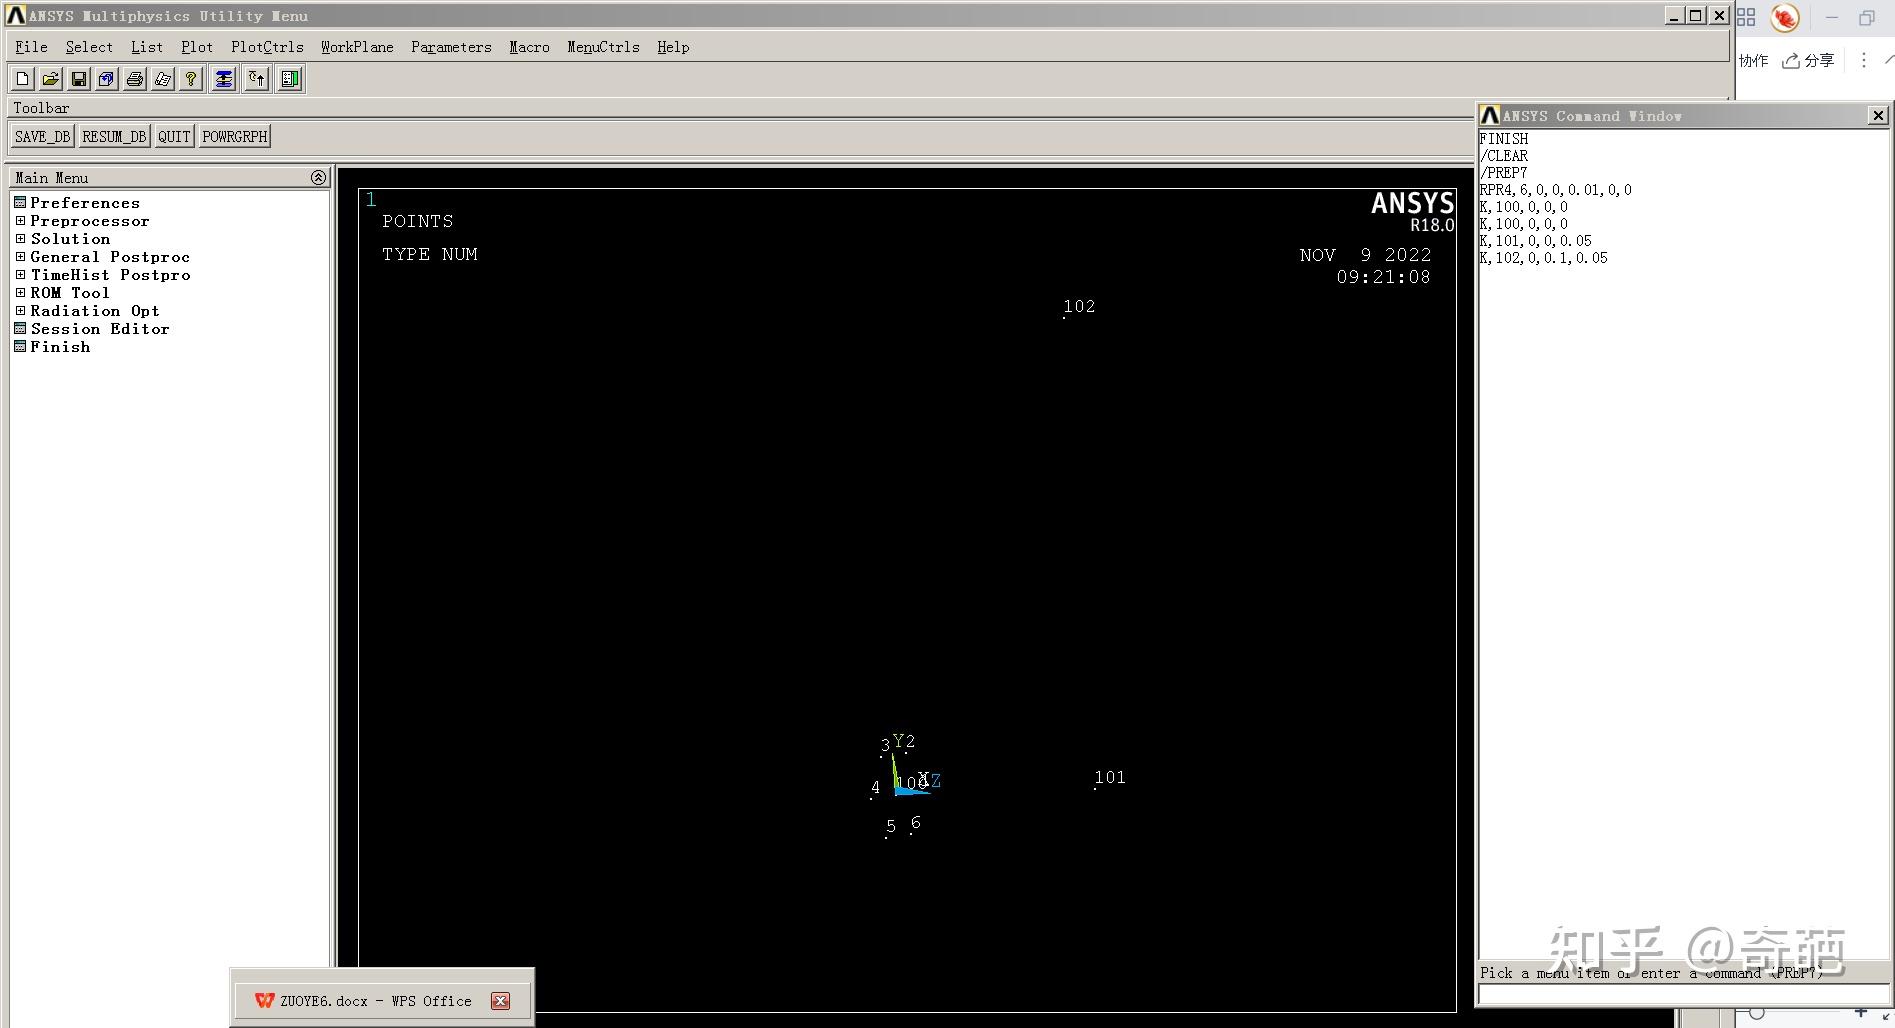Close the ZUOYE6.docx WPS preview
Image resolution: width=1895 pixels, height=1028 pixels.
(501, 1001)
